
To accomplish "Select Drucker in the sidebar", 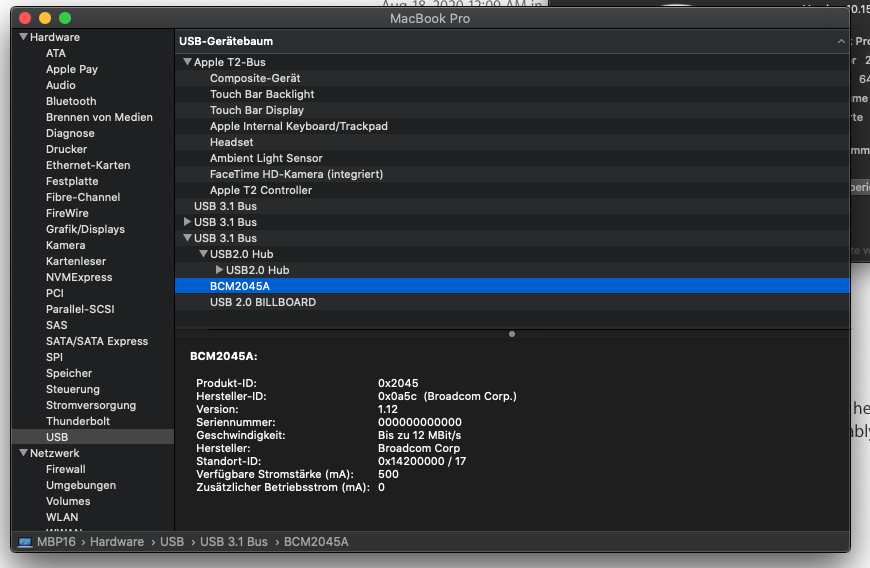I will (66, 149).
